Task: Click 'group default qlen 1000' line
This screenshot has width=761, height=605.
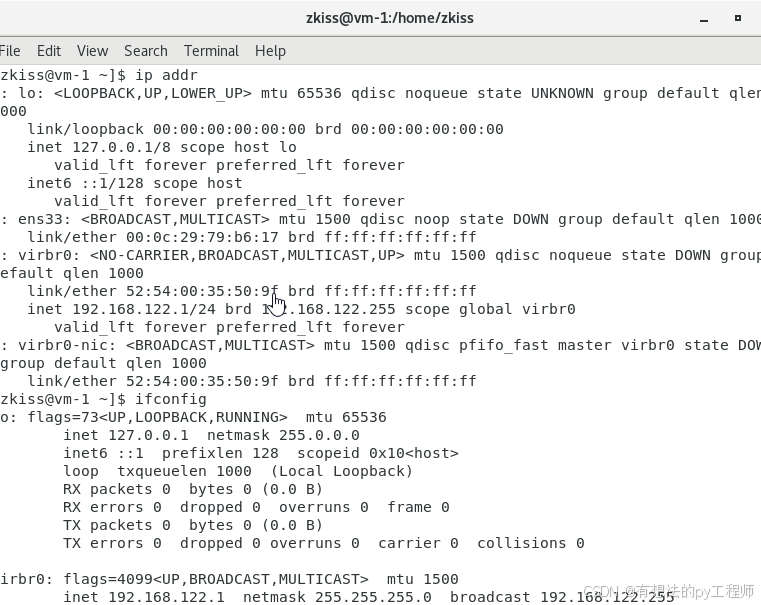Action: pyautogui.click(x=103, y=363)
